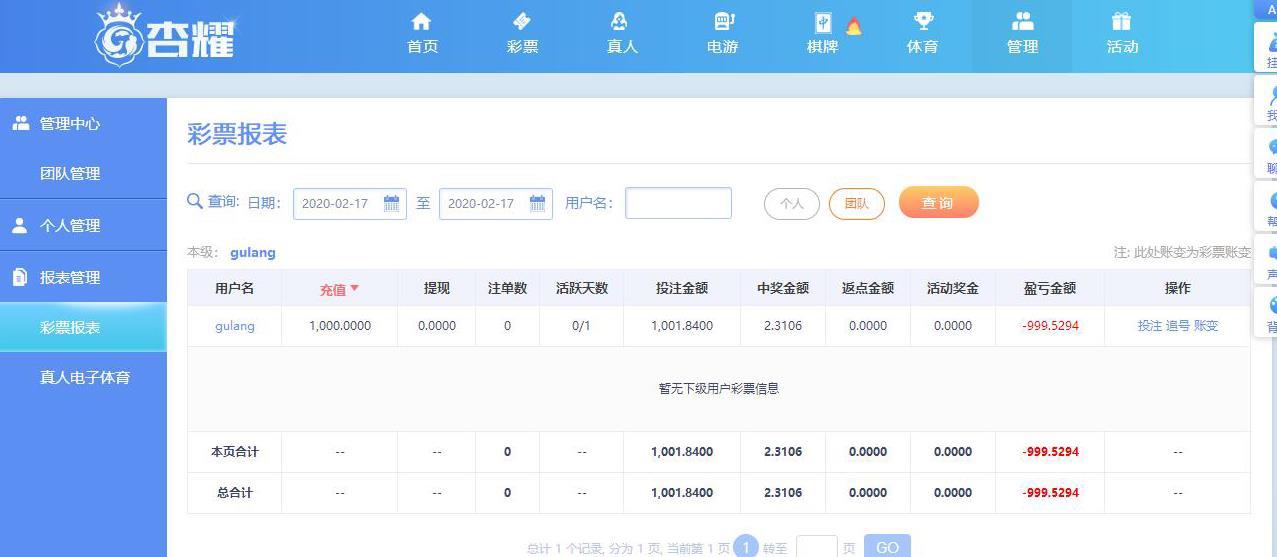Click the page number input box
The image size is (1277, 557).
coord(817,547)
